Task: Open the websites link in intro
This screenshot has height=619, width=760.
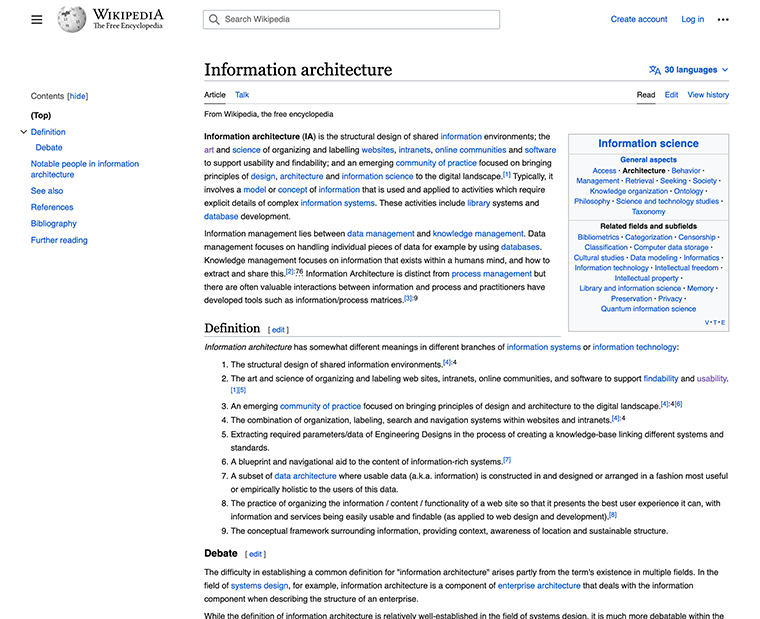Action: pos(378,150)
